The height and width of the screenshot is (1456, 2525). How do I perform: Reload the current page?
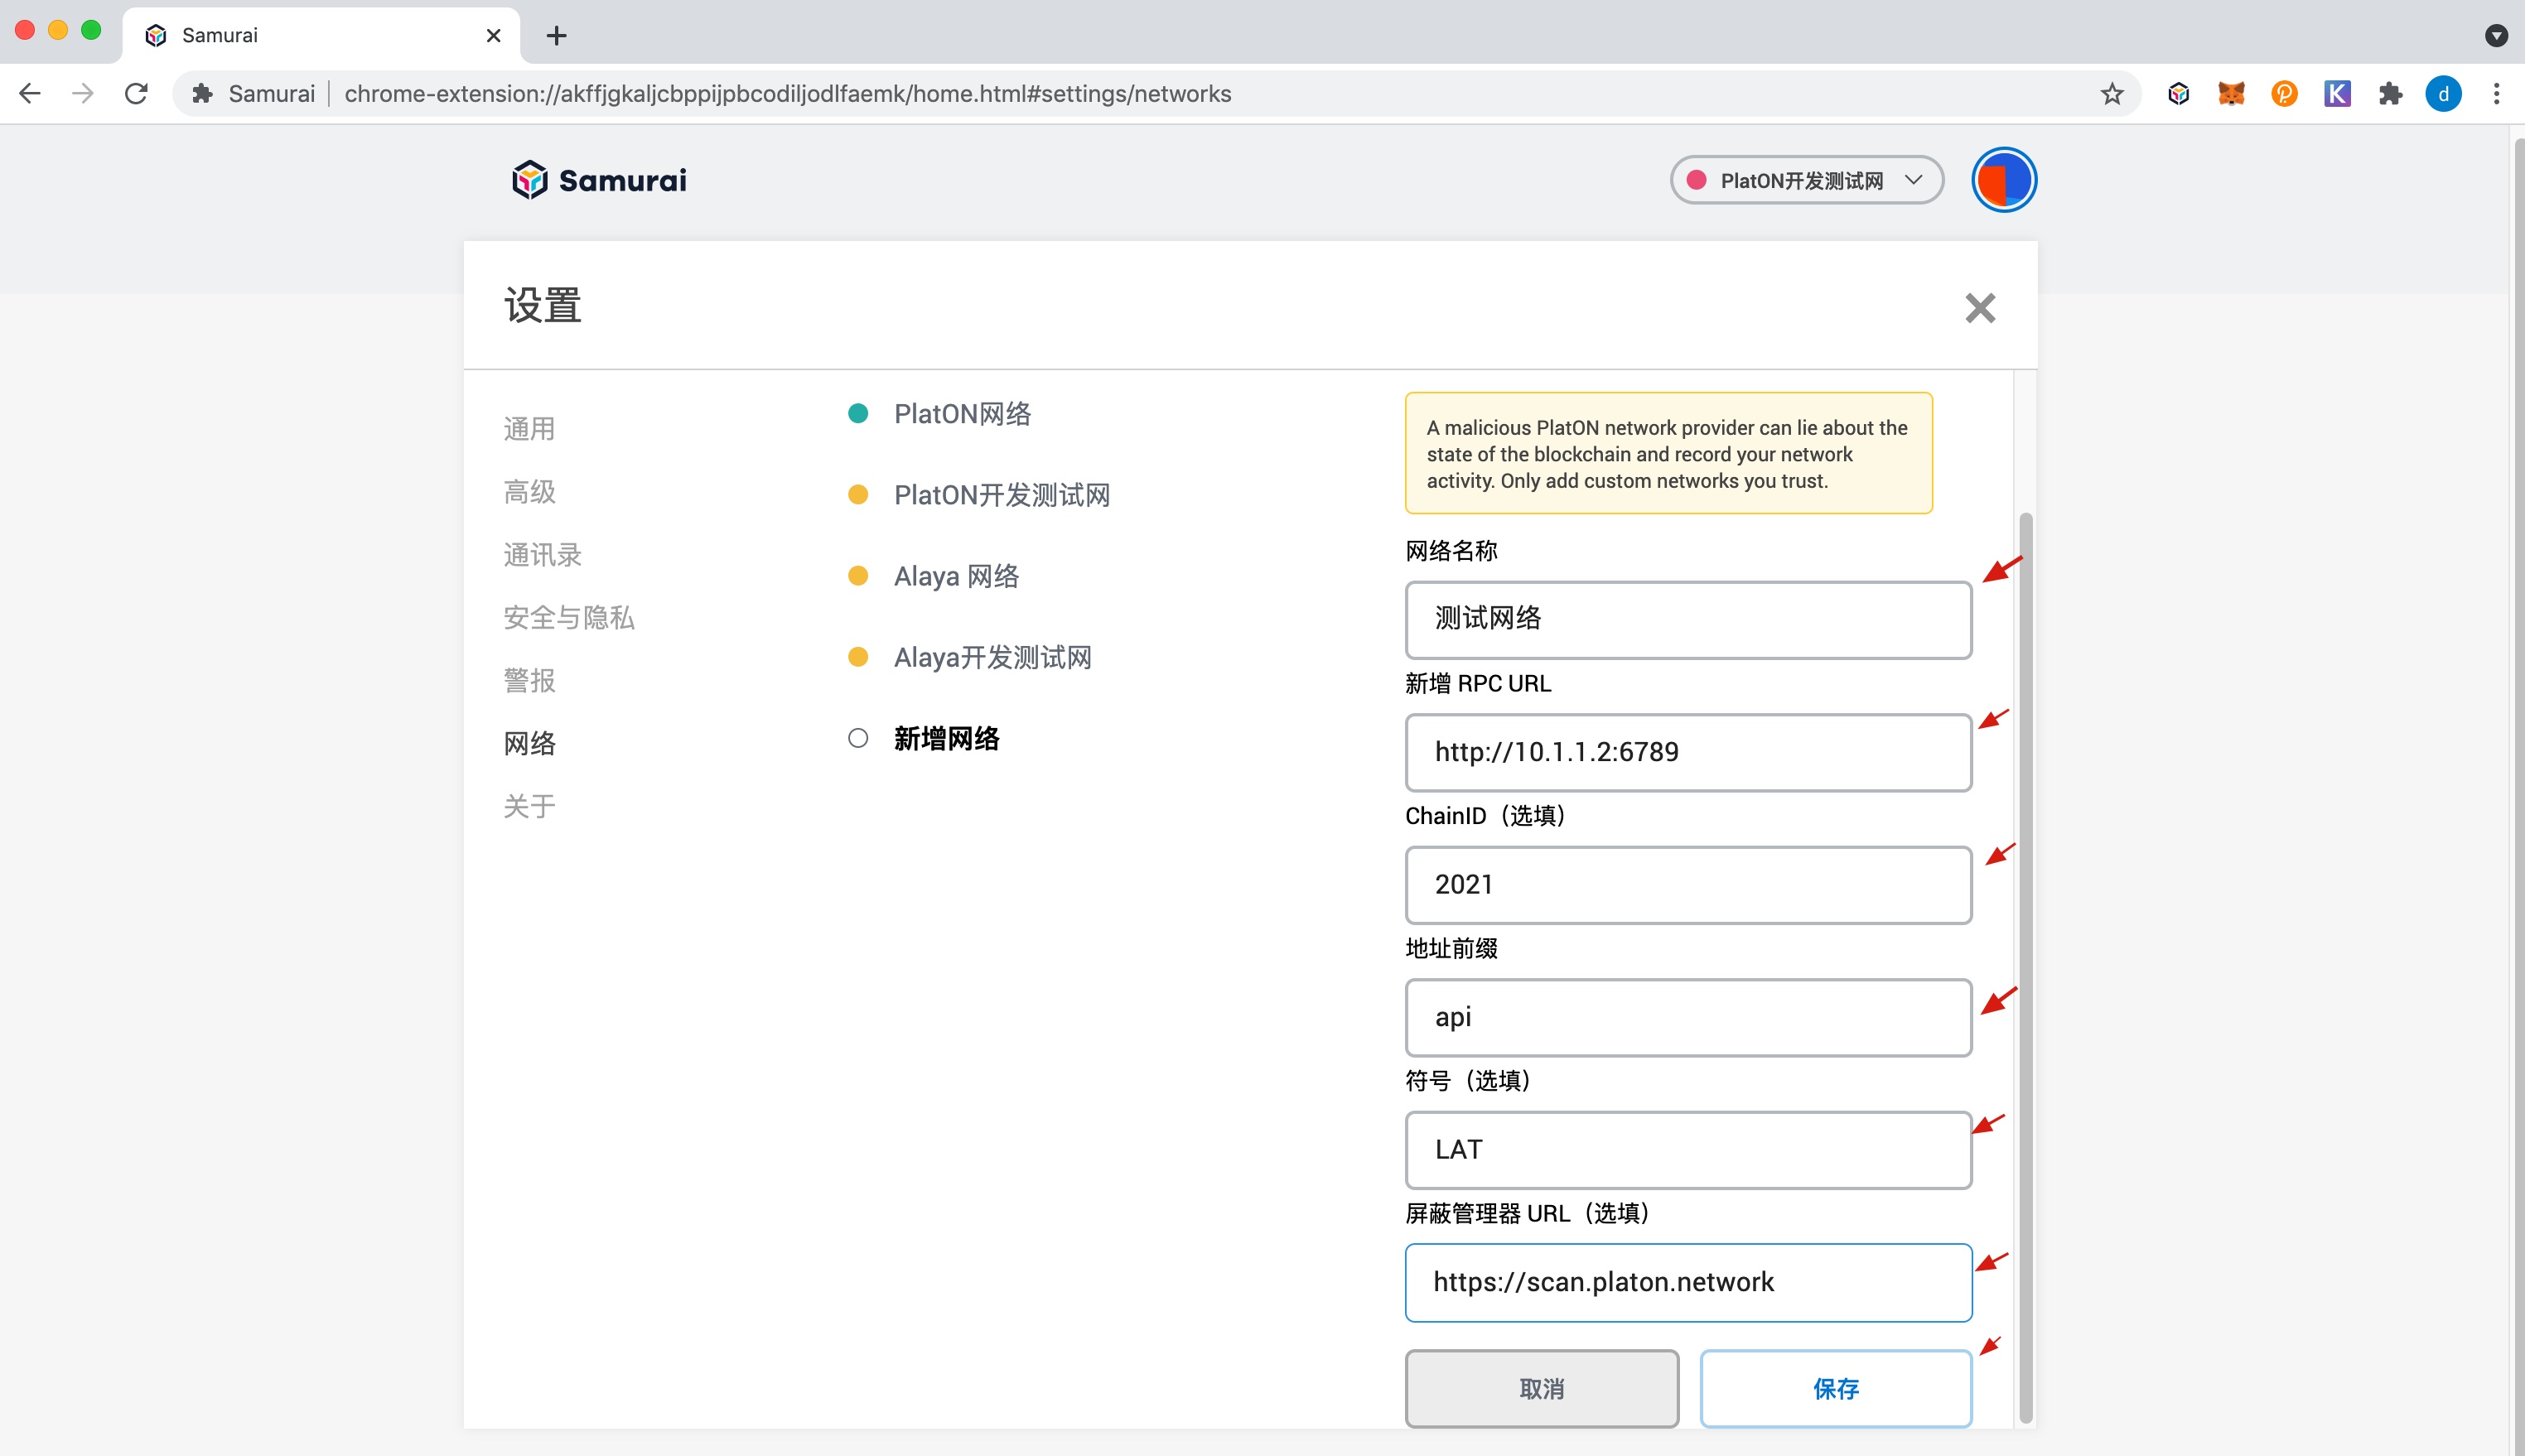point(136,94)
